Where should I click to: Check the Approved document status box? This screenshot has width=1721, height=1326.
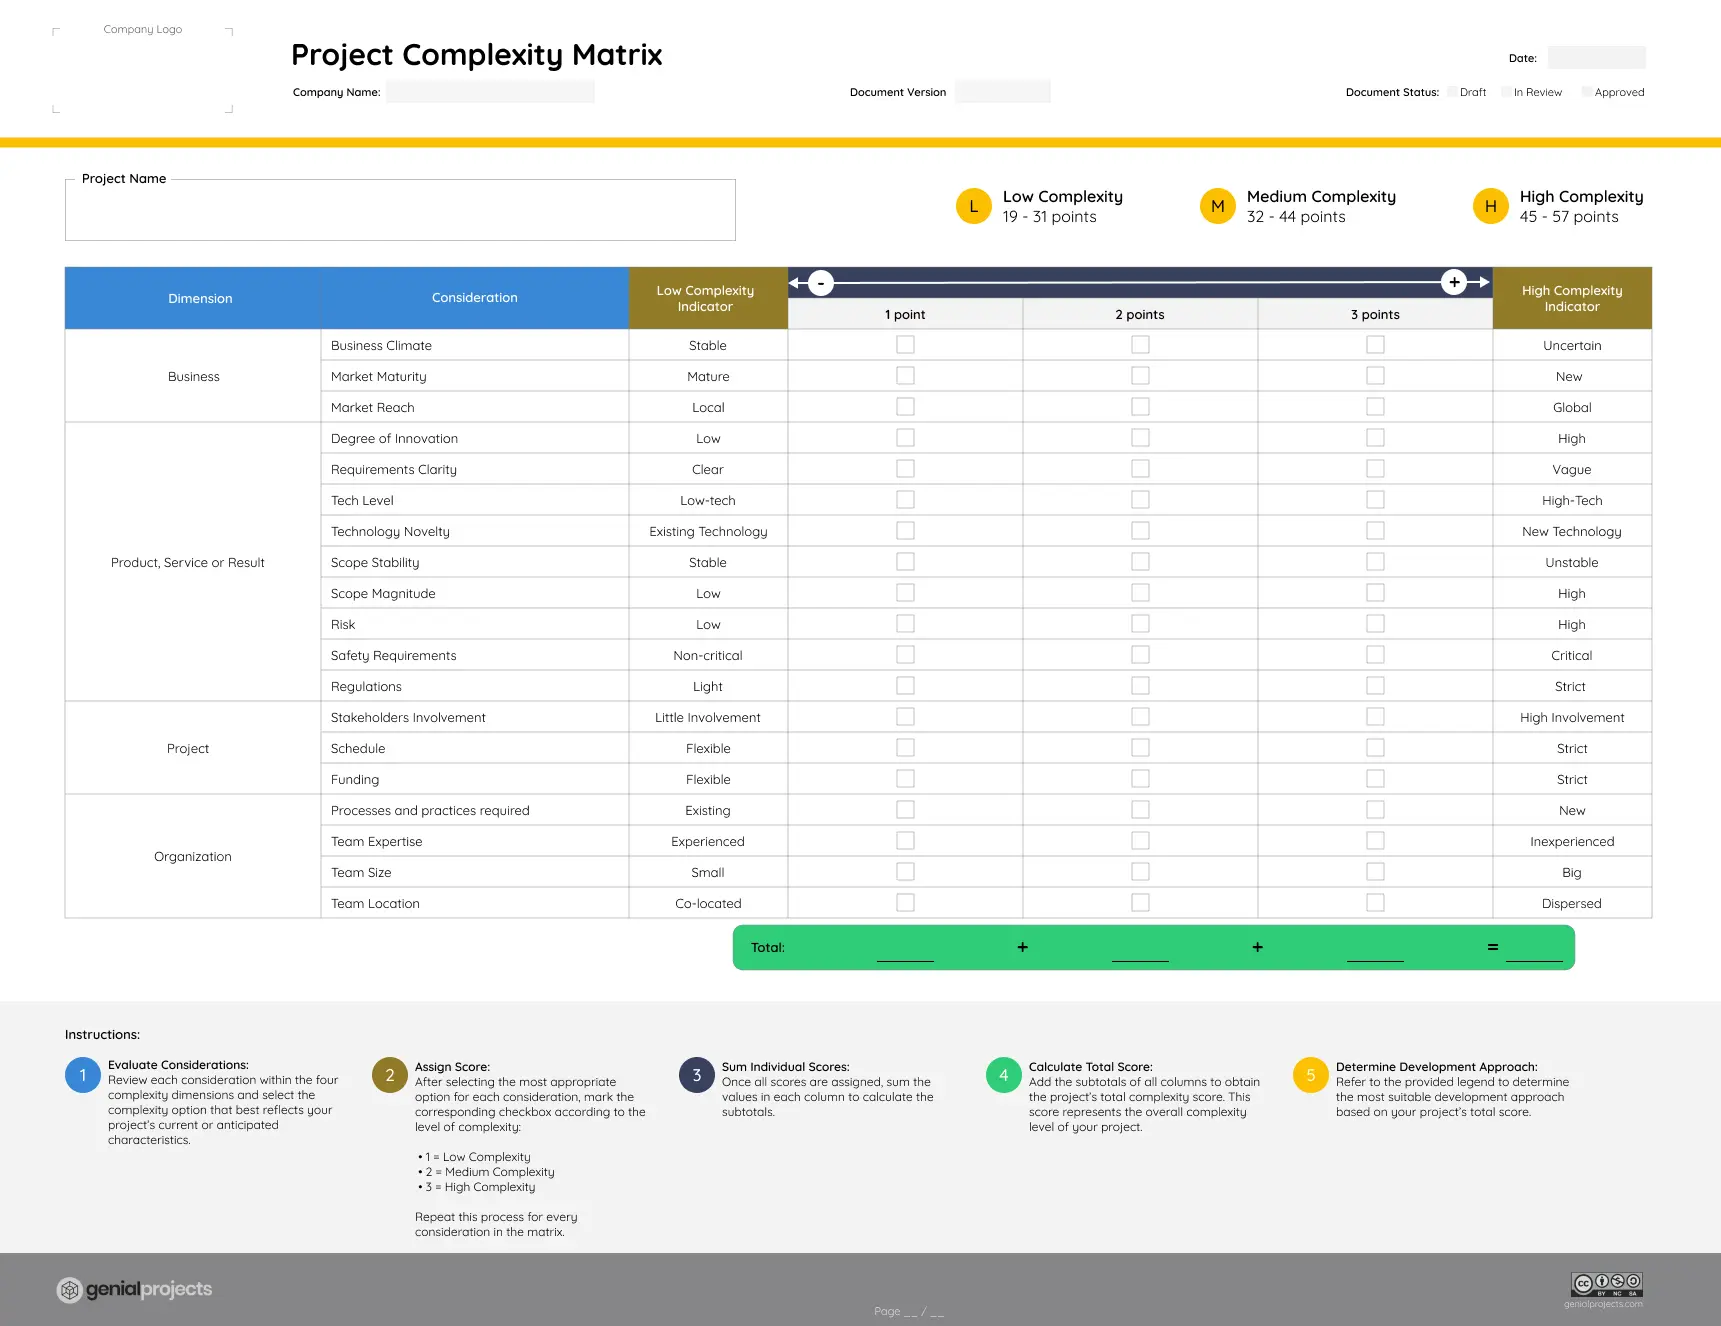(x=1588, y=91)
